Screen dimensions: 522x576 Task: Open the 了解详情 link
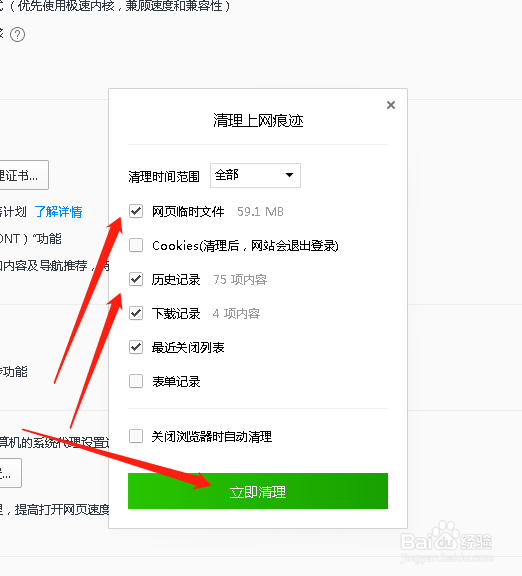[58, 212]
